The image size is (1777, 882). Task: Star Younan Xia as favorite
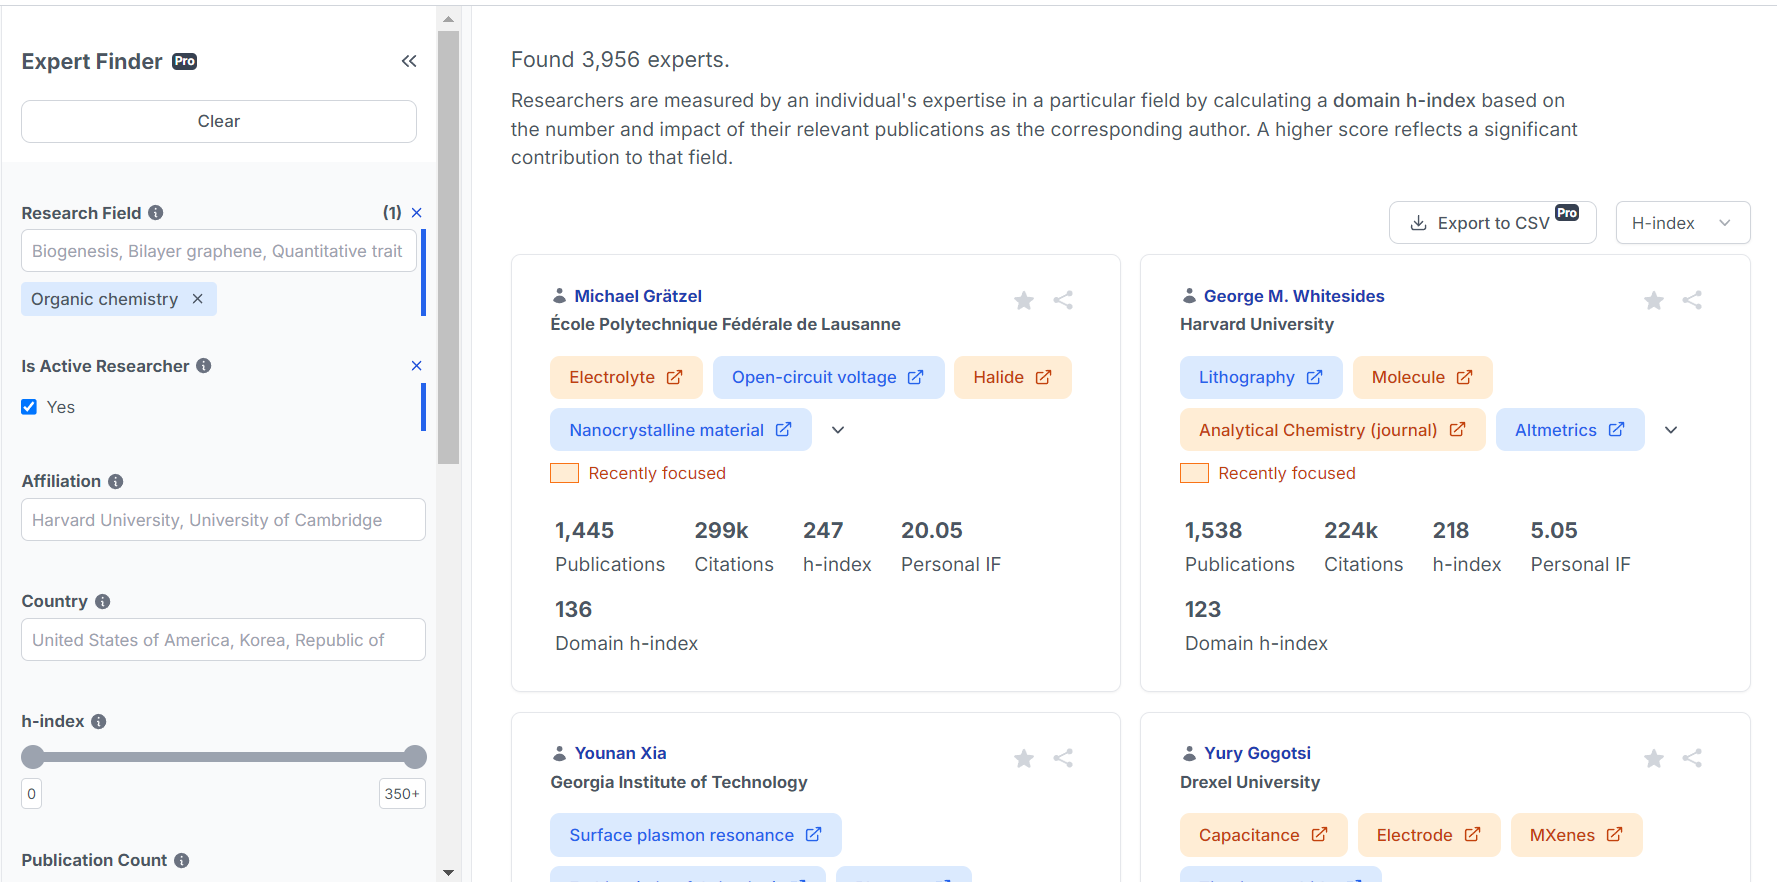[x=1024, y=758]
